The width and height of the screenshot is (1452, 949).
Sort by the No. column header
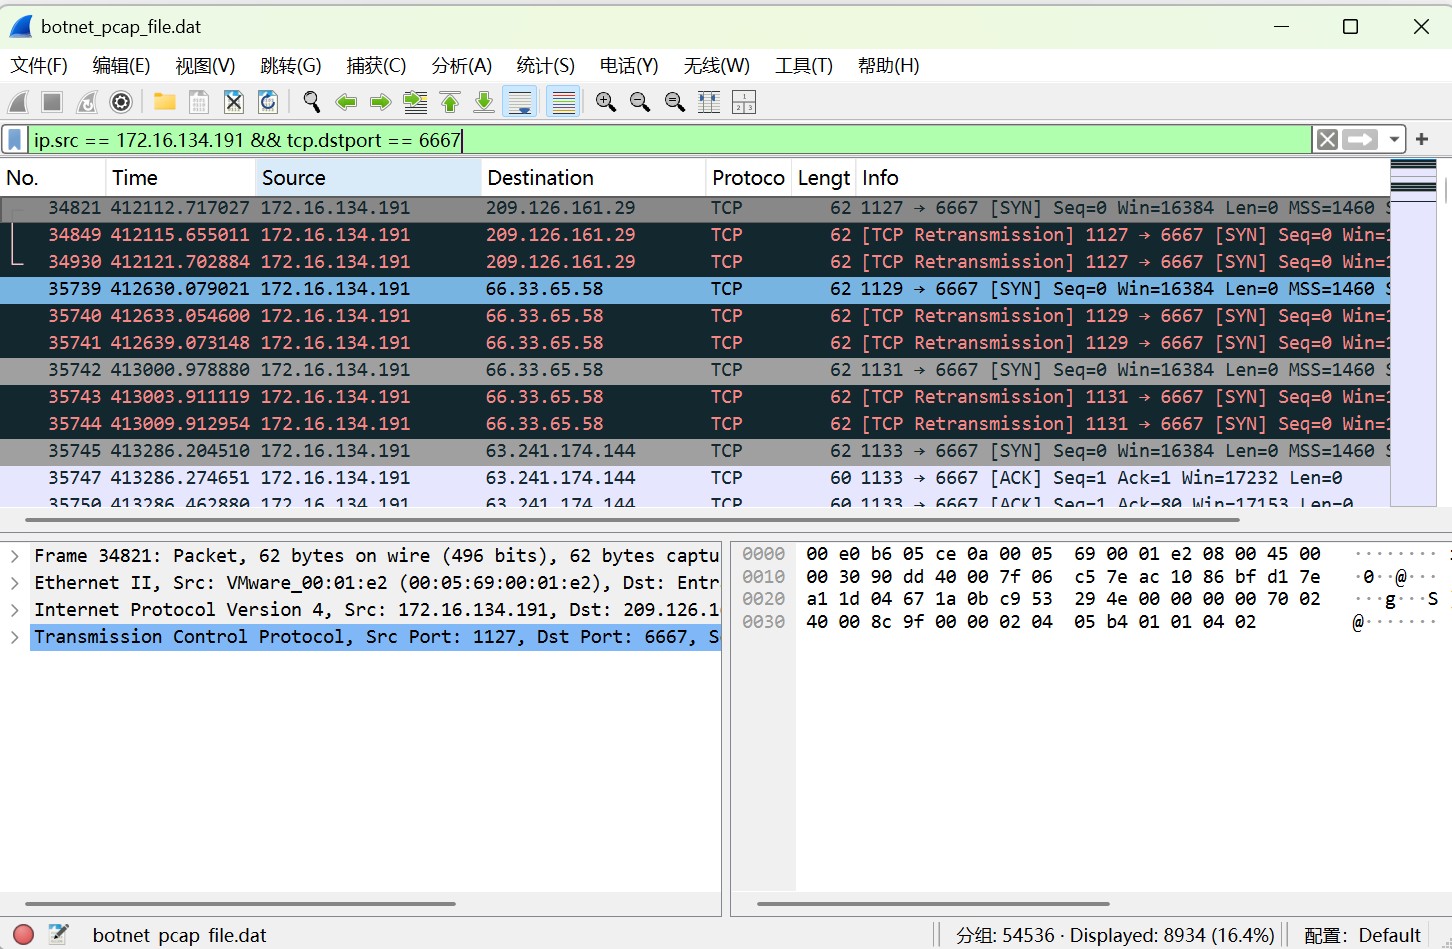pos(53,178)
